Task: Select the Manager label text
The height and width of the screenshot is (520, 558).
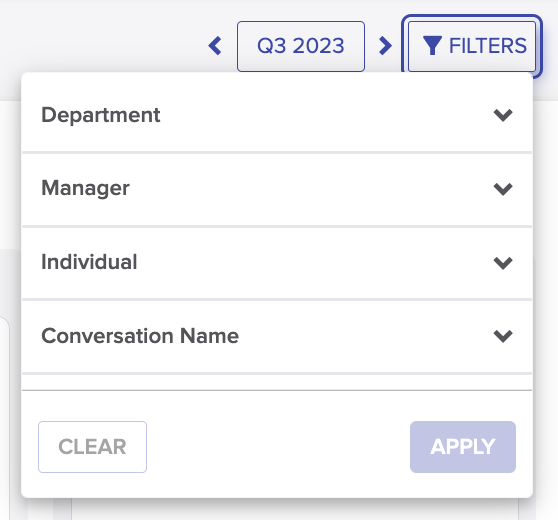Action: click(x=85, y=188)
